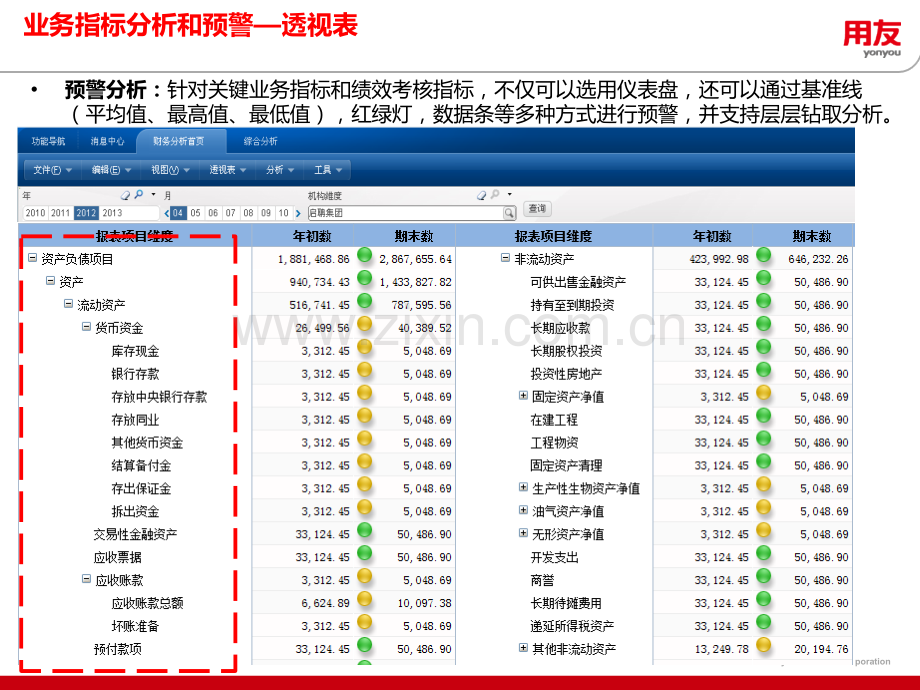Click the search magnifier in the 机构维度 field
This screenshot has width=920, height=690.
click(509, 213)
